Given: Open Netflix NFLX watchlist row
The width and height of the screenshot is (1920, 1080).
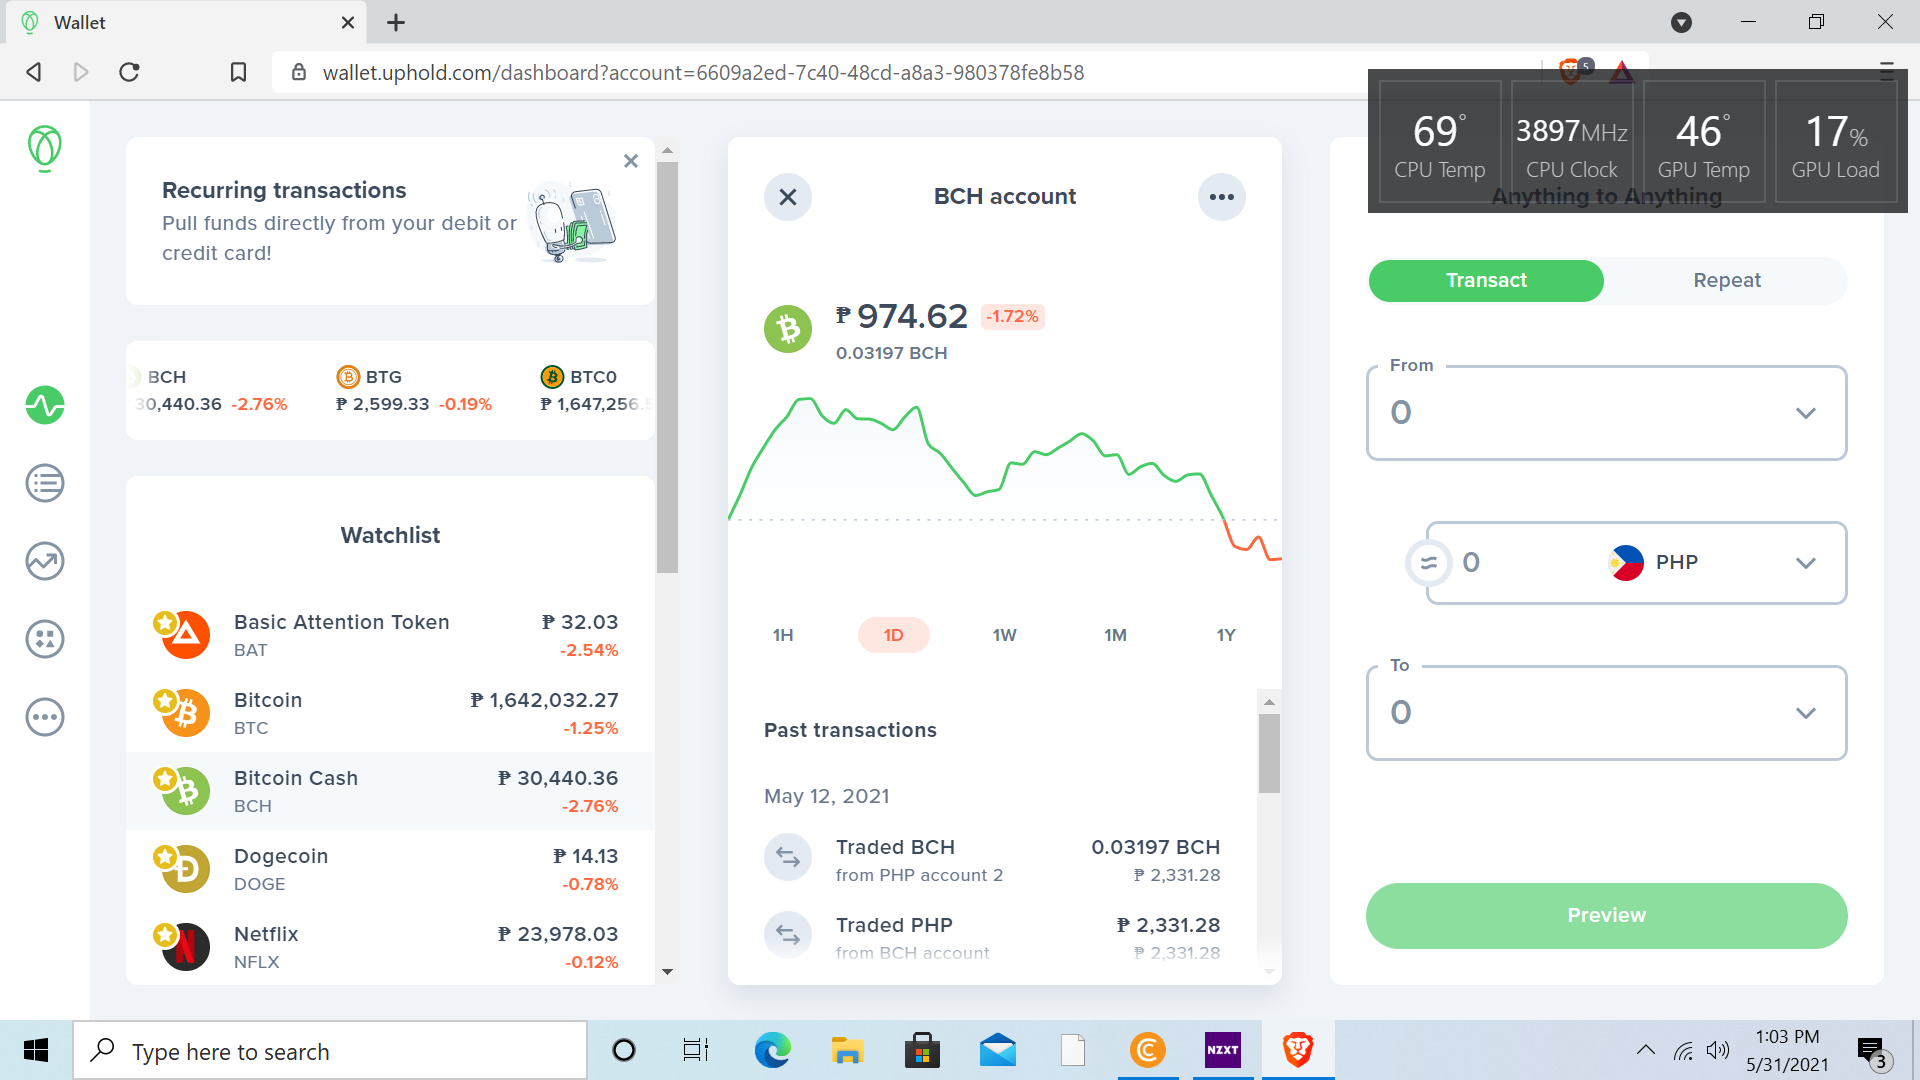Looking at the screenshot, I should click(x=390, y=947).
